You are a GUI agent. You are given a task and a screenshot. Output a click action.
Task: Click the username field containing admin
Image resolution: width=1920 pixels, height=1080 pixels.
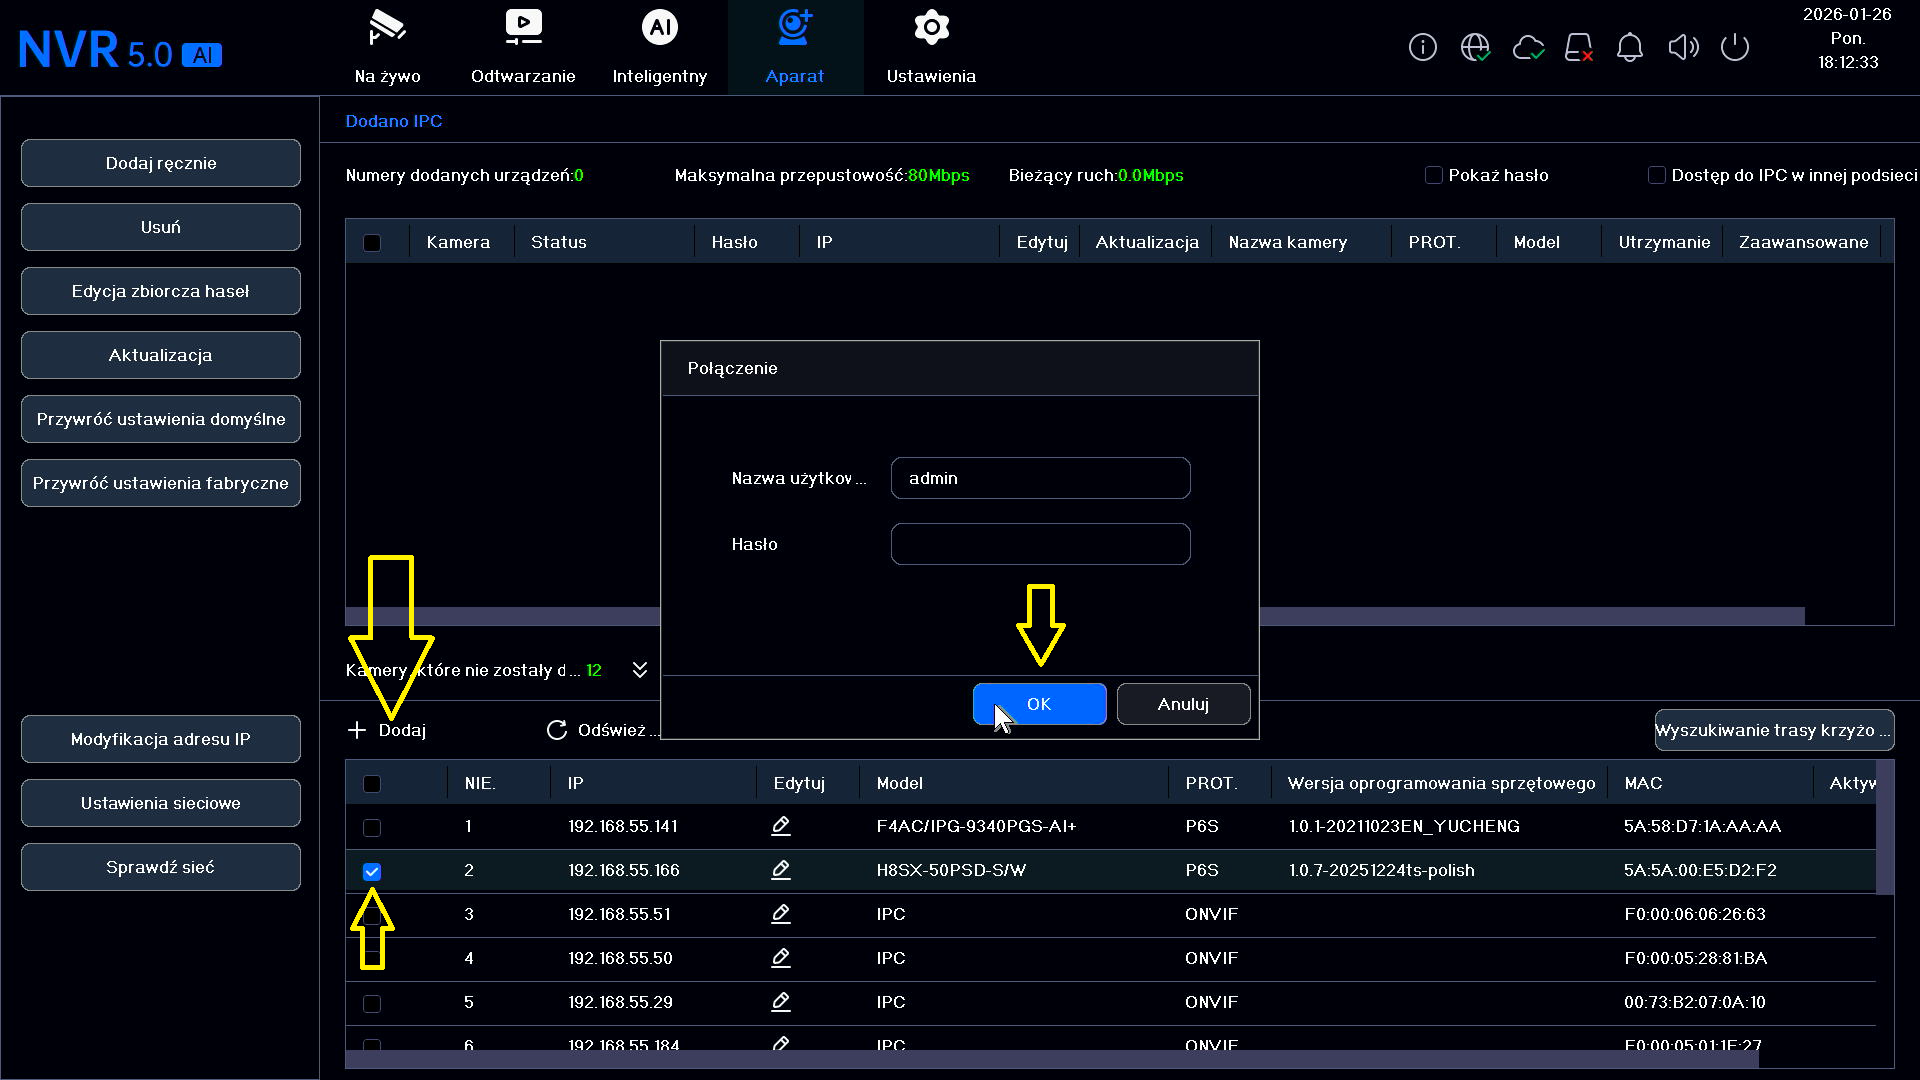[1040, 478]
